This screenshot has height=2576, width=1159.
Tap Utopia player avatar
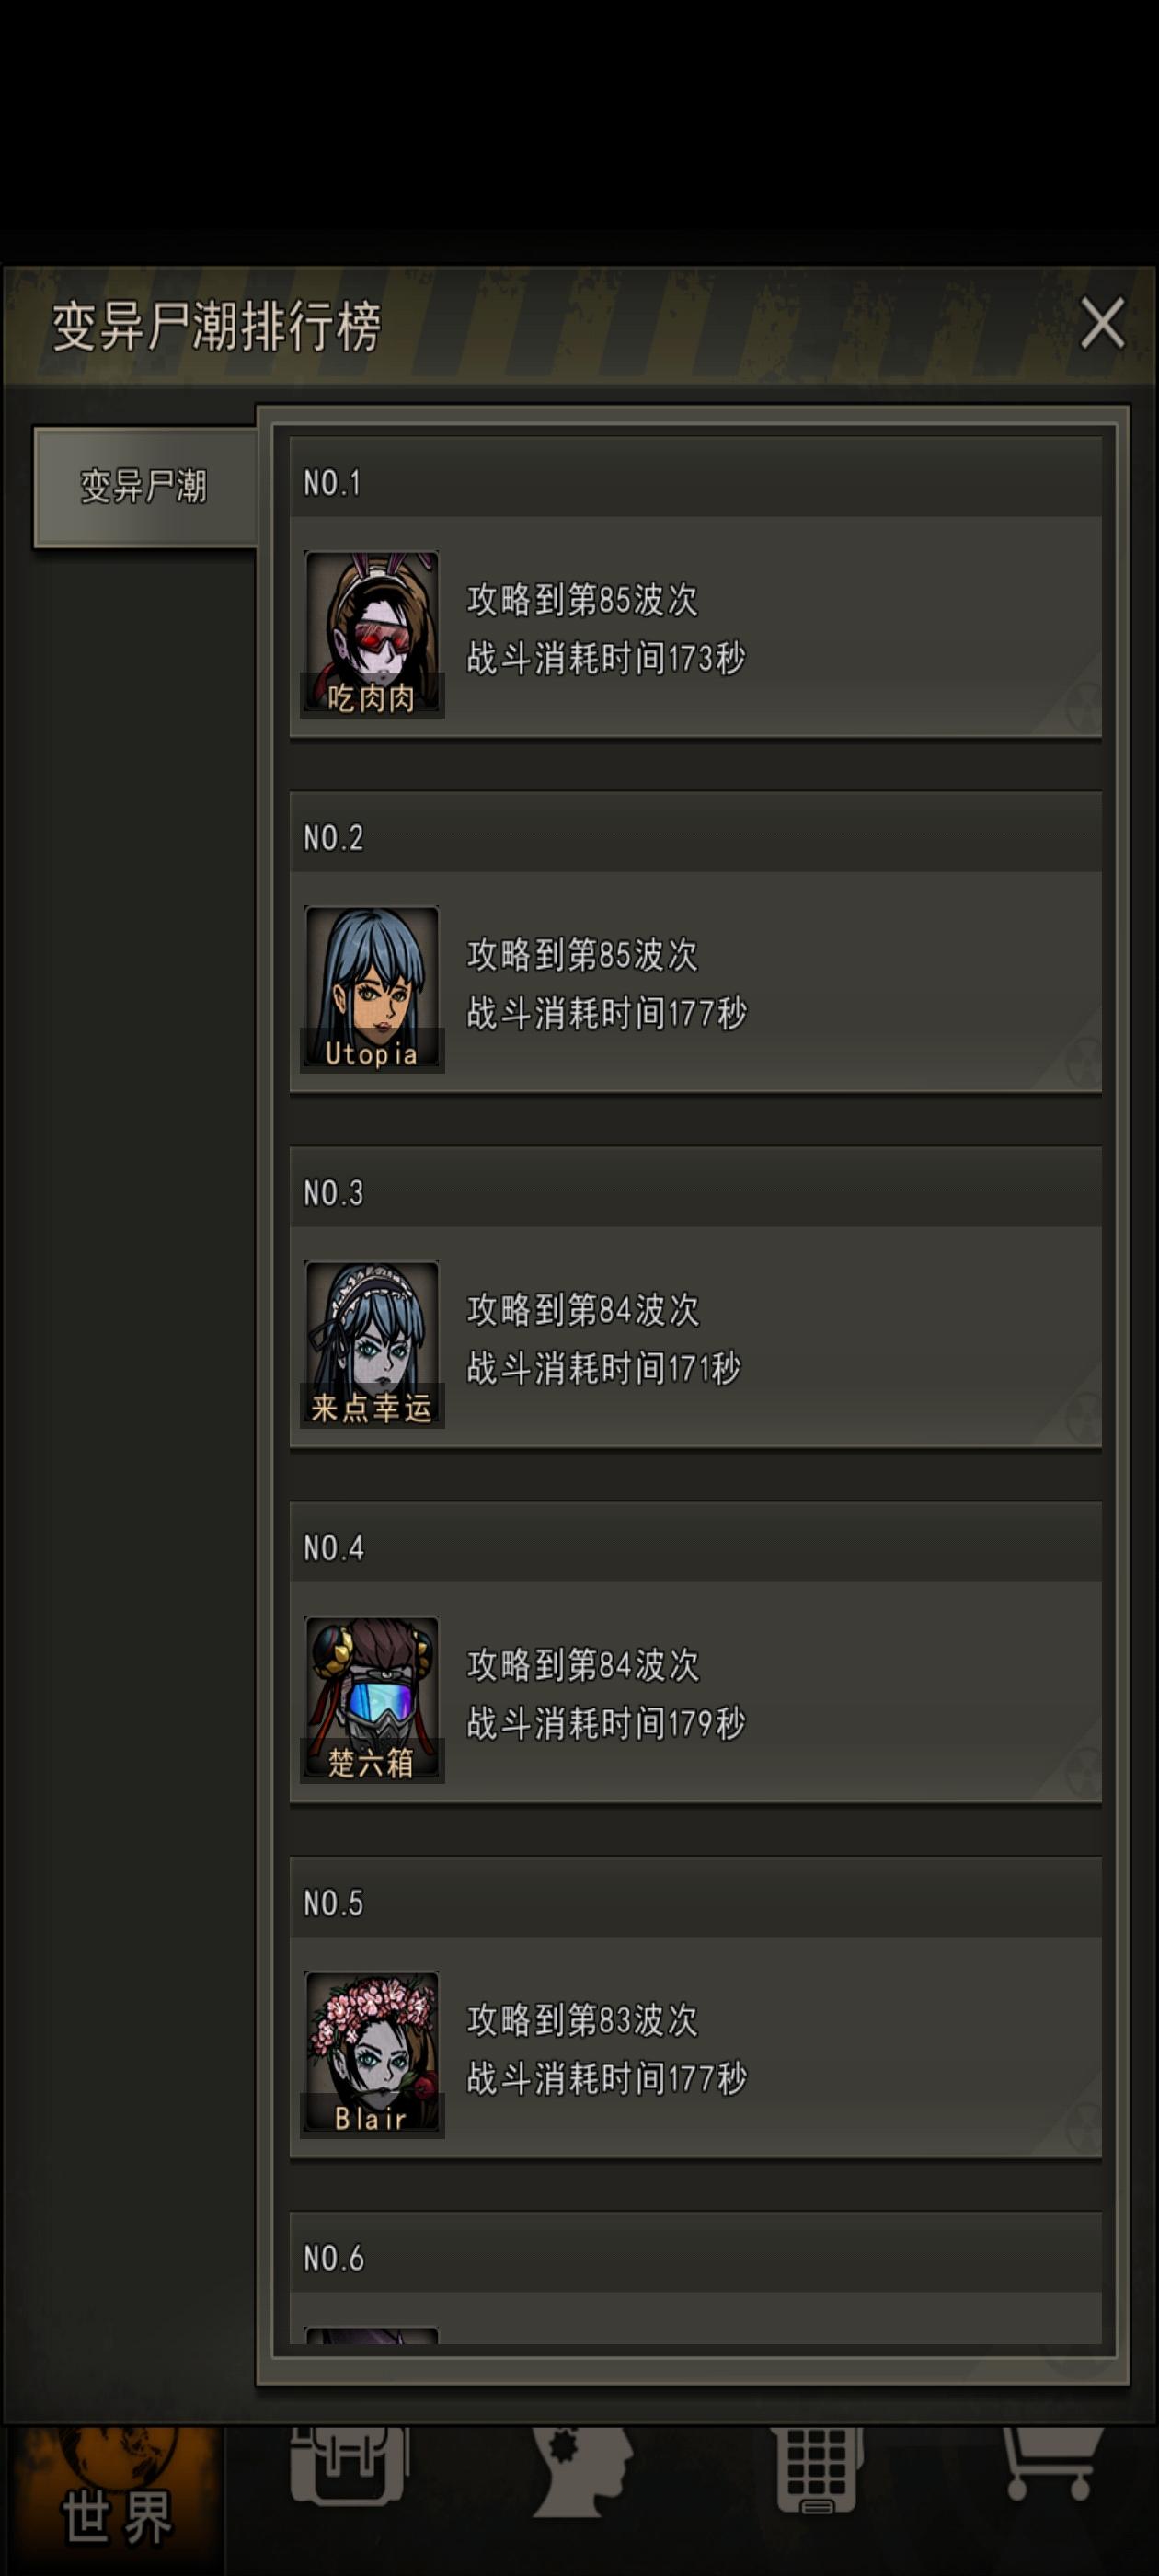coord(371,989)
